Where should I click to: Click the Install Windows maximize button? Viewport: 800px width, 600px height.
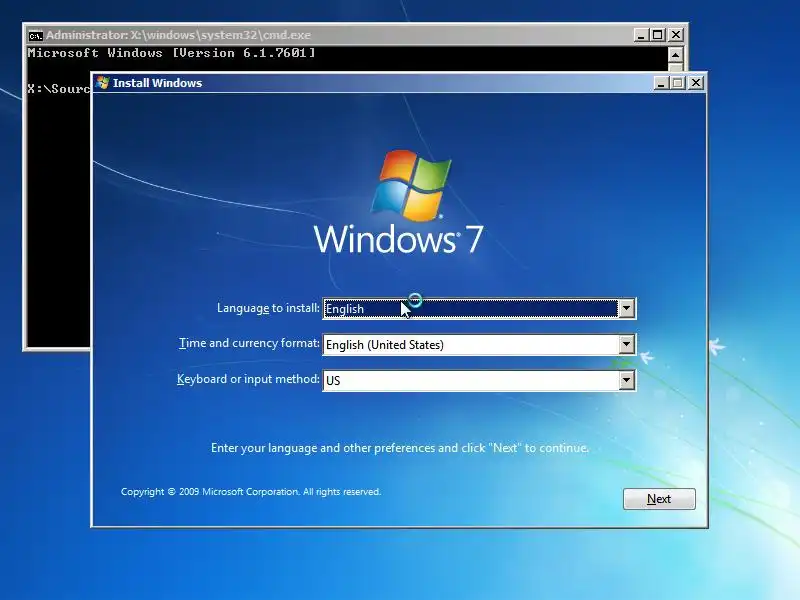pos(678,83)
